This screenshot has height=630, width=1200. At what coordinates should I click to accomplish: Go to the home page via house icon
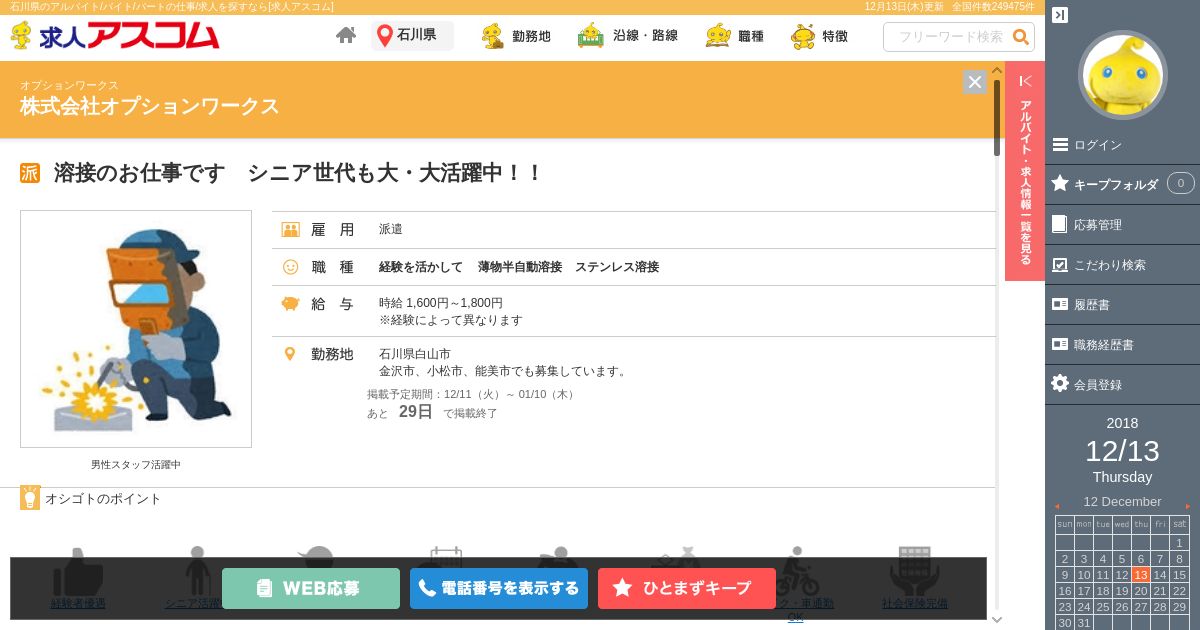click(346, 36)
